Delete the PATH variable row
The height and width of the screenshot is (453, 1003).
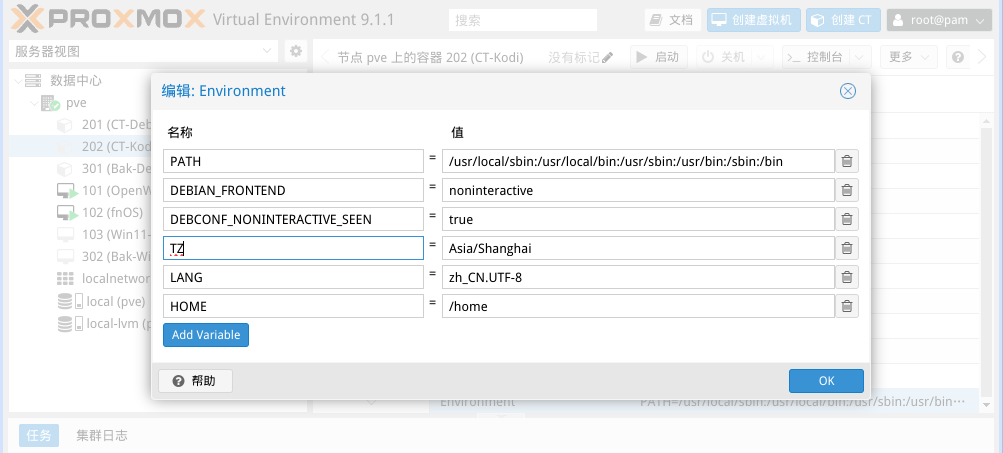pyautogui.click(x=846, y=161)
